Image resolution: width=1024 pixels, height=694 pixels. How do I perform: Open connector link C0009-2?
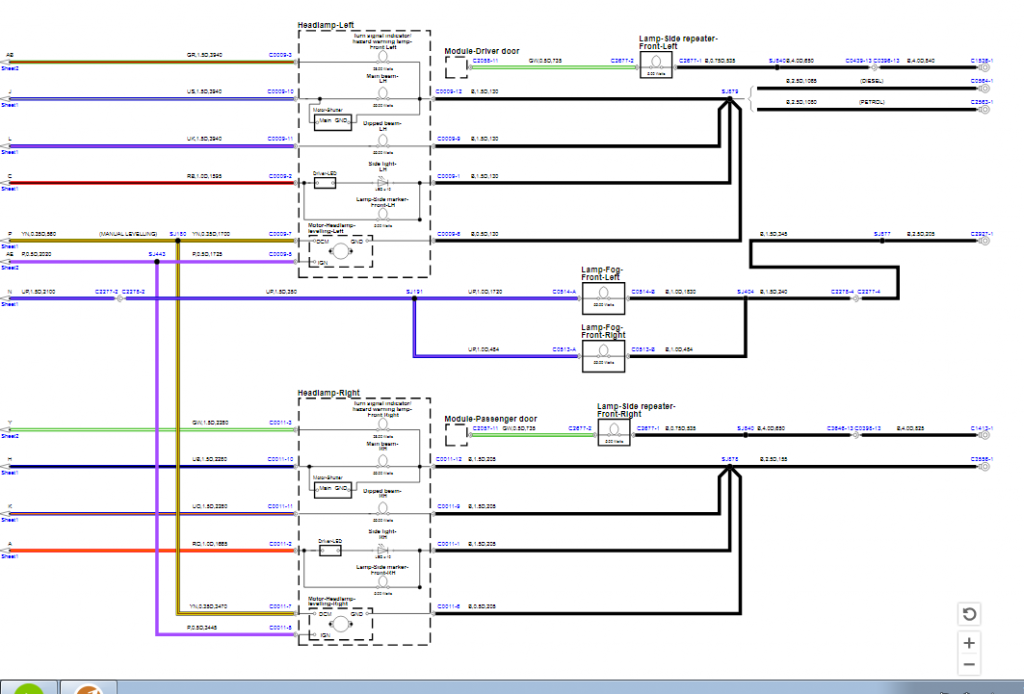point(280,176)
